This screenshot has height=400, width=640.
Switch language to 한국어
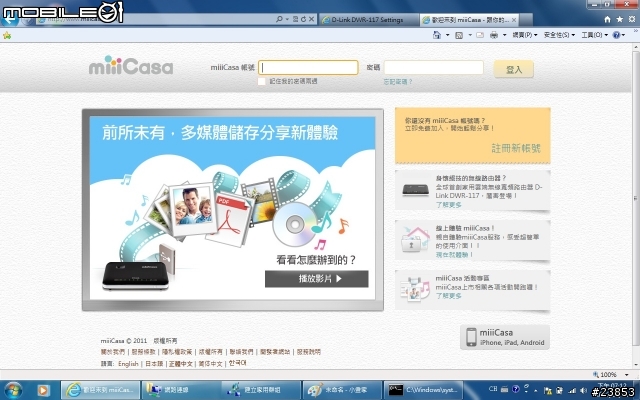pyautogui.click(x=237, y=363)
